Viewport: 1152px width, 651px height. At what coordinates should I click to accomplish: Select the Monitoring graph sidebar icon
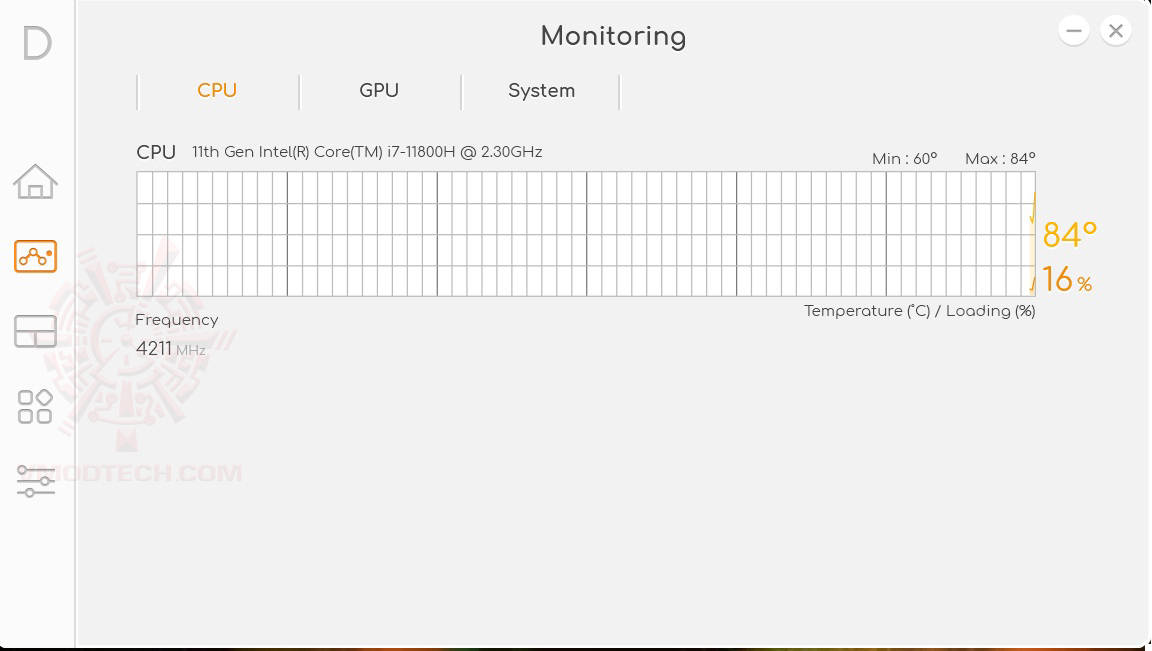coord(35,257)
